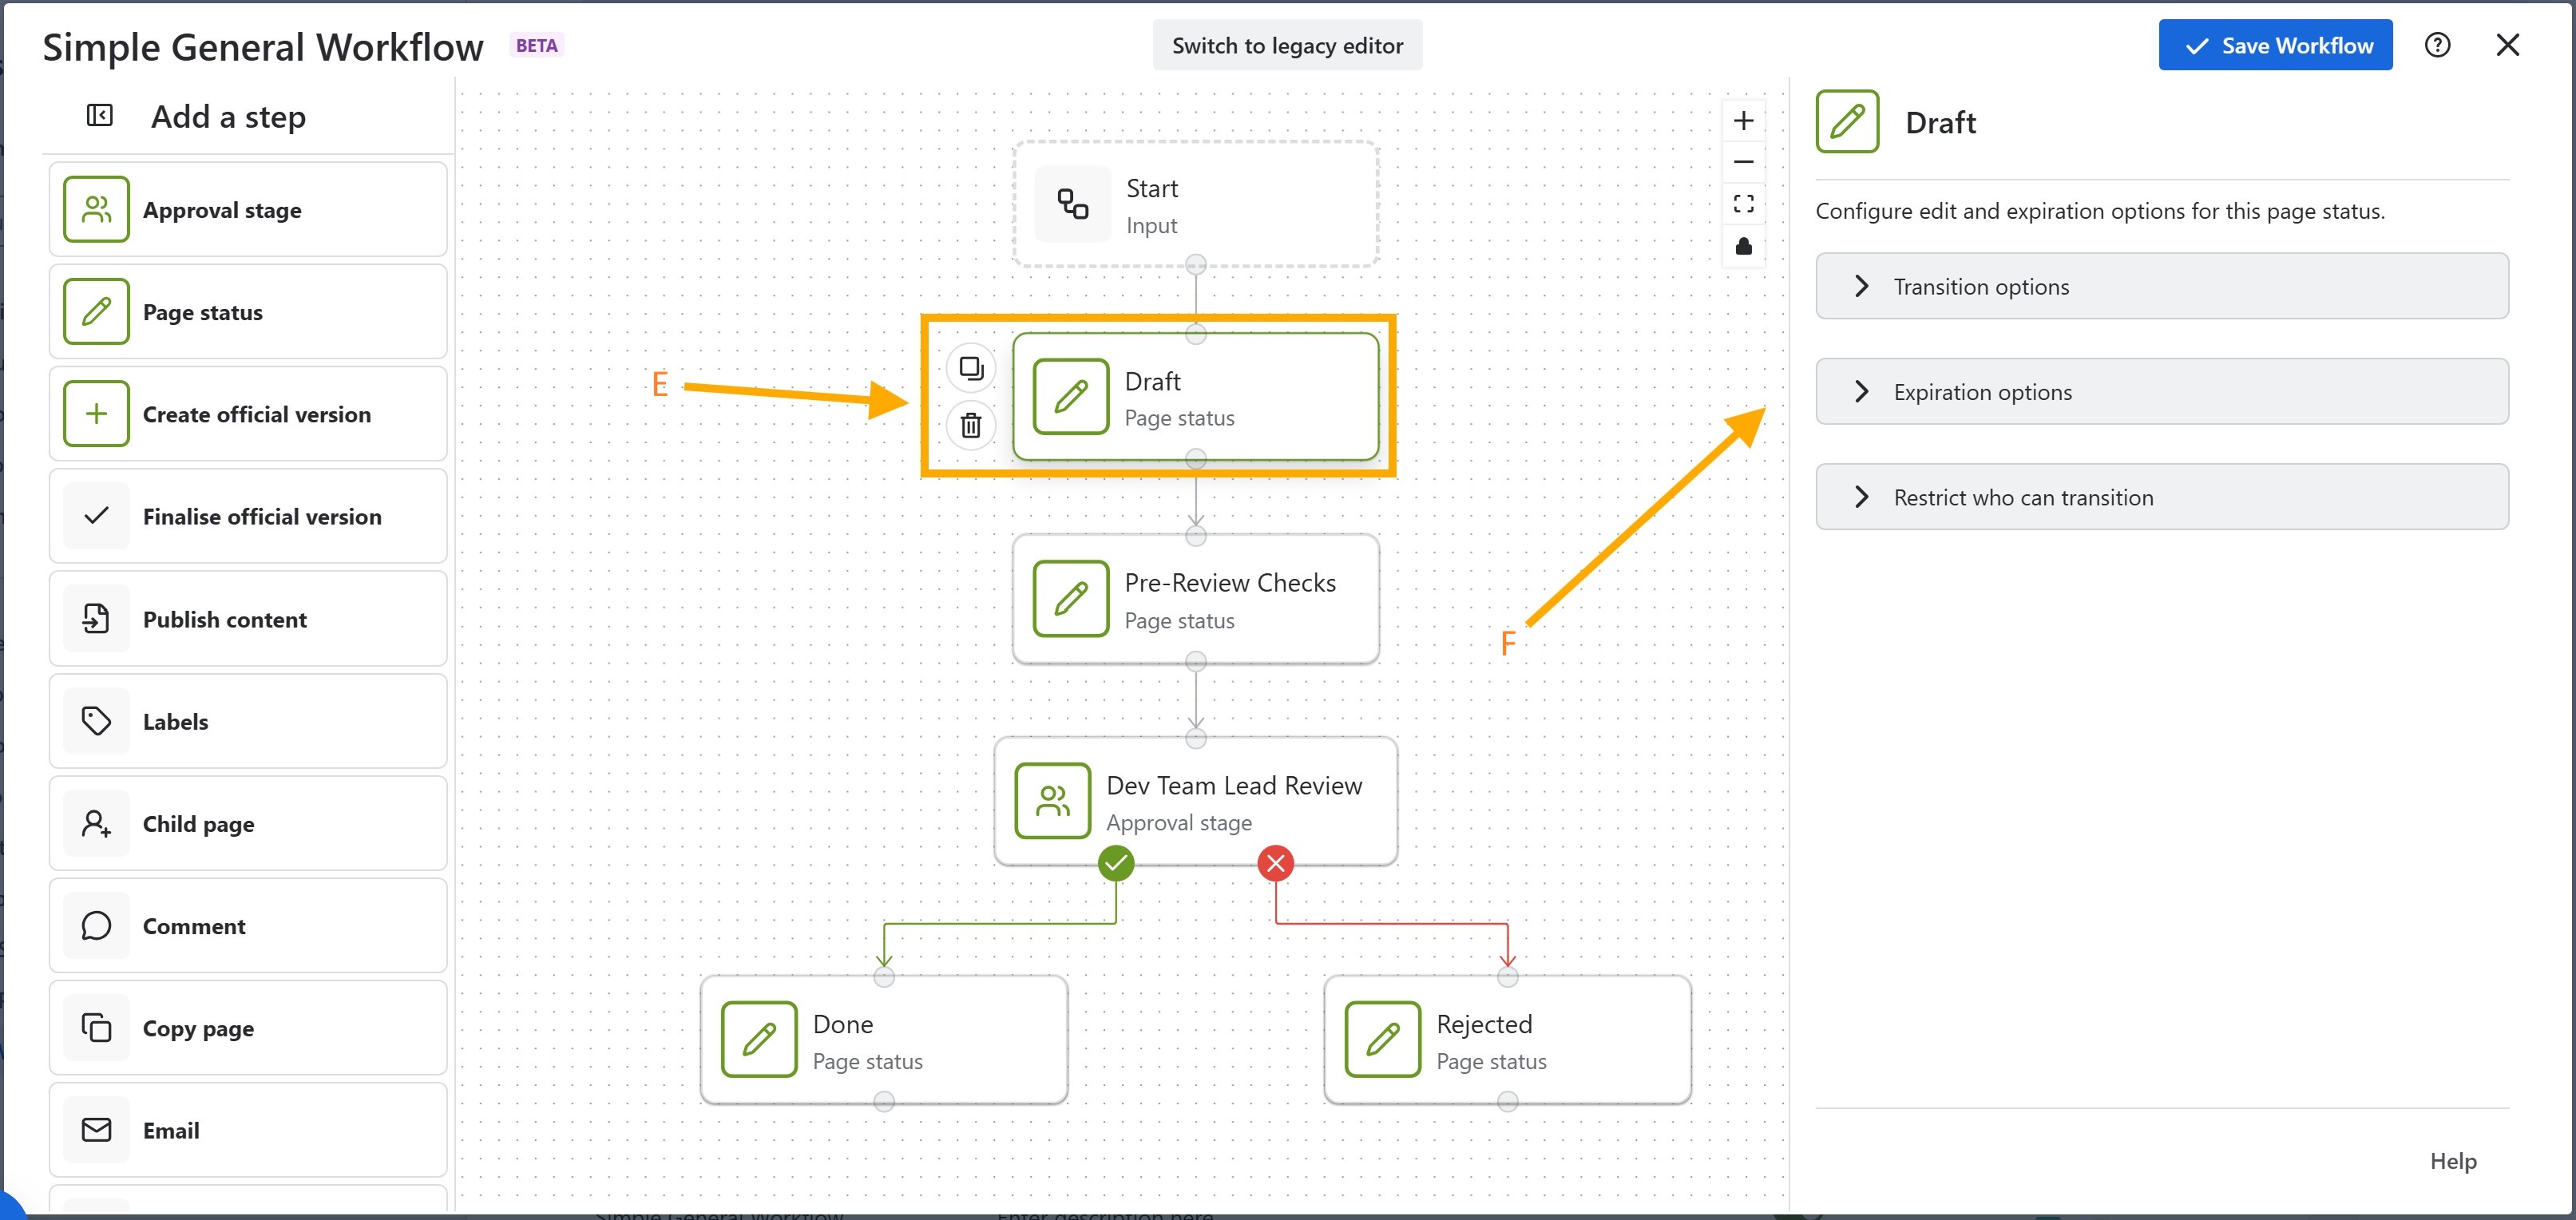This screenshot has width=2576, height=1220.
Task: Click the green approved connector on Dev Team Lead Review
Action: 1115,863
